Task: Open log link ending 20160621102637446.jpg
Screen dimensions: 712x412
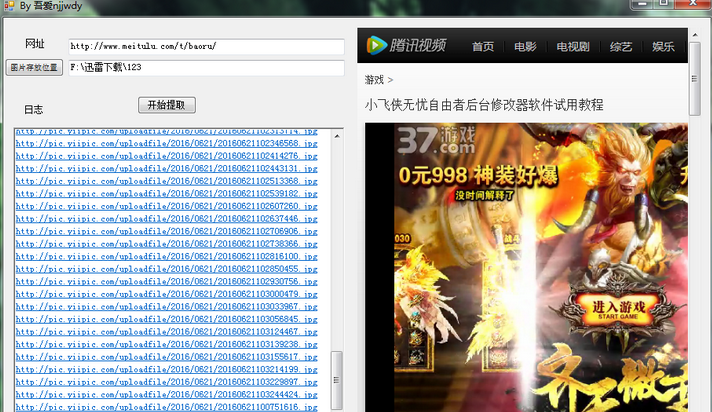Action: 167,219
